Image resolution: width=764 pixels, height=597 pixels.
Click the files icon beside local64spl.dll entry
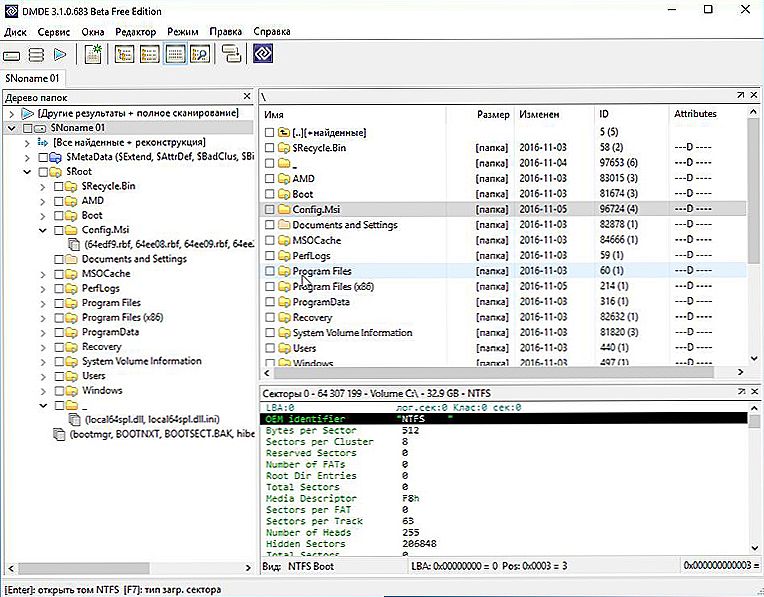tap(75, 420)
